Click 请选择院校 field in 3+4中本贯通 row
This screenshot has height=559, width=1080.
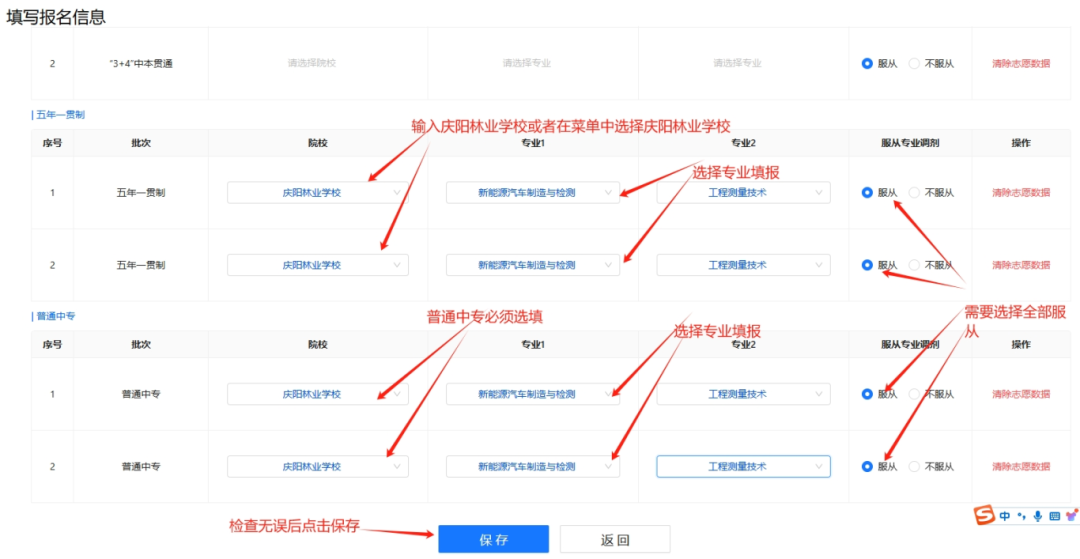pyautogui.click(x=312, y=63)
